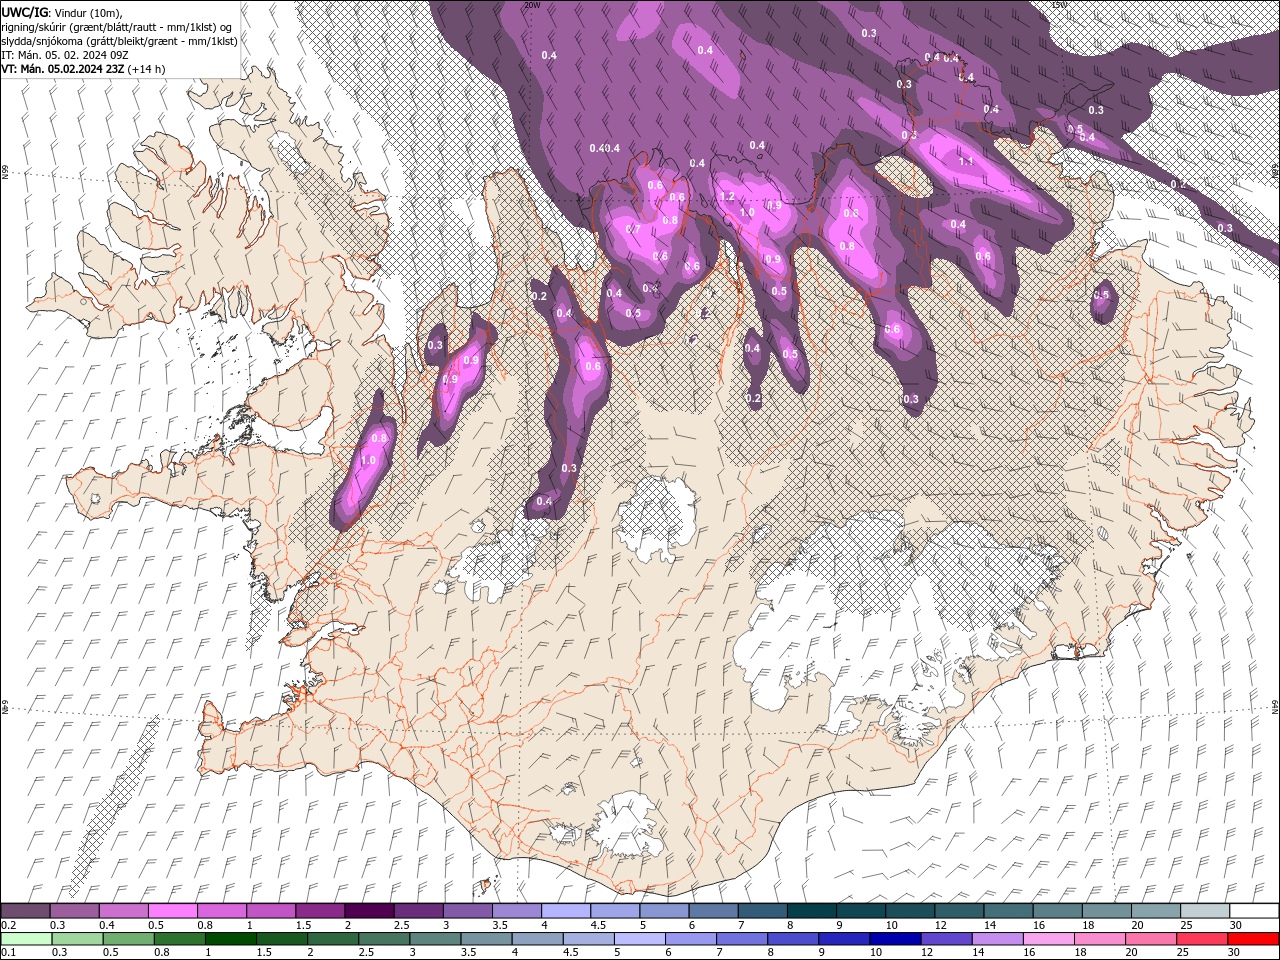Click the '20W' longitude label
The width and height of the screenshot is (1280, 960).
[x=532, y=5]
